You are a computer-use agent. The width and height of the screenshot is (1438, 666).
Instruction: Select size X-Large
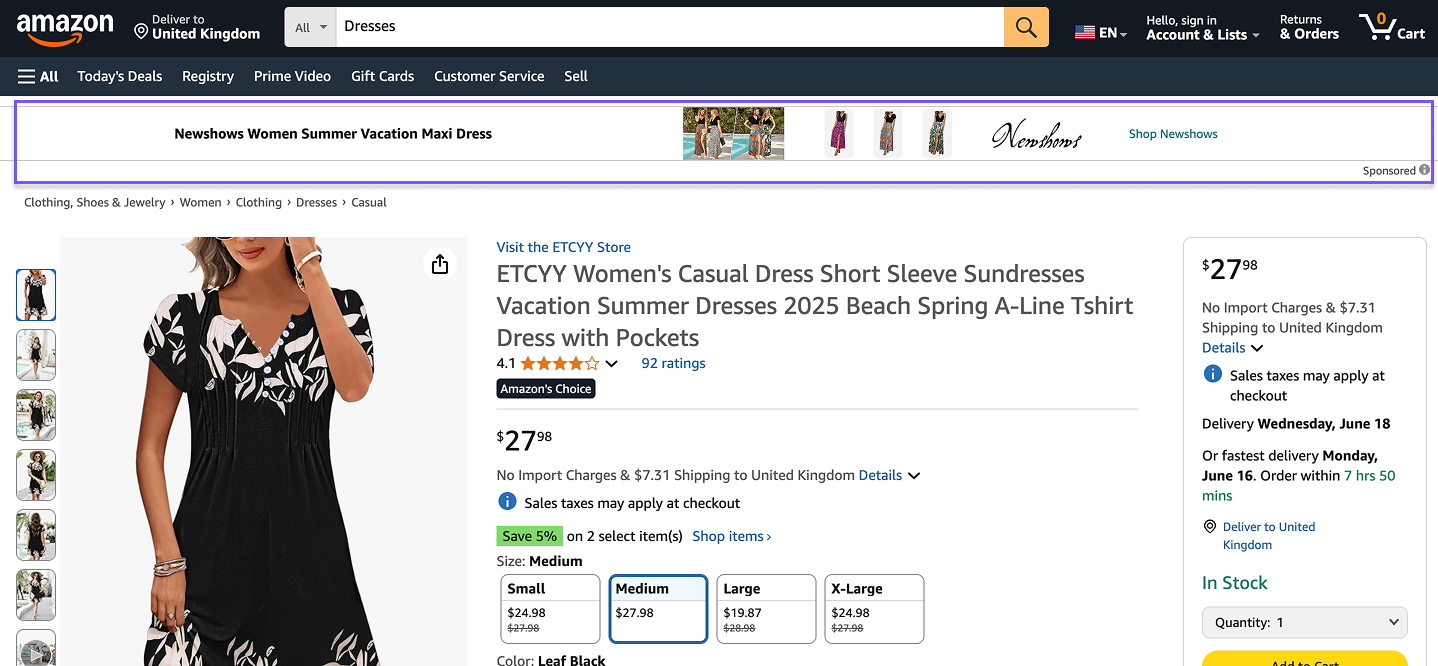[874, 608]
